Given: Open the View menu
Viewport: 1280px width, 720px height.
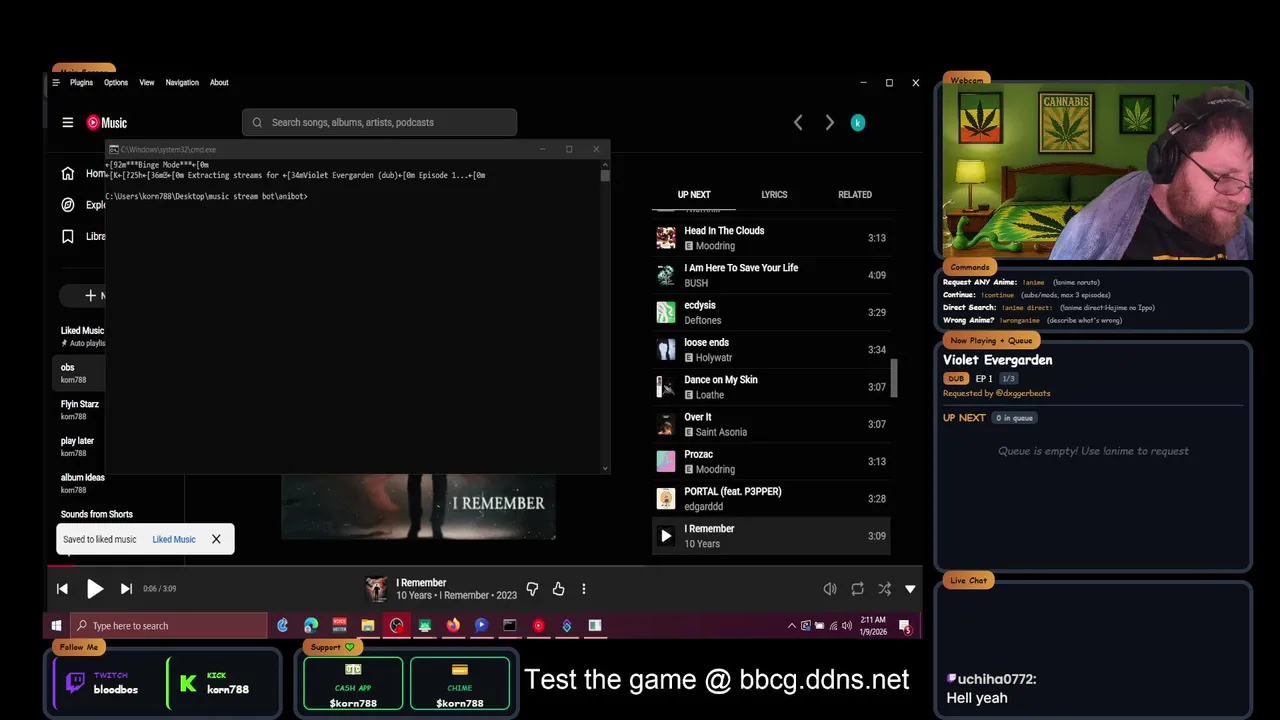Looking at the screenshot, I should point(147,83).
